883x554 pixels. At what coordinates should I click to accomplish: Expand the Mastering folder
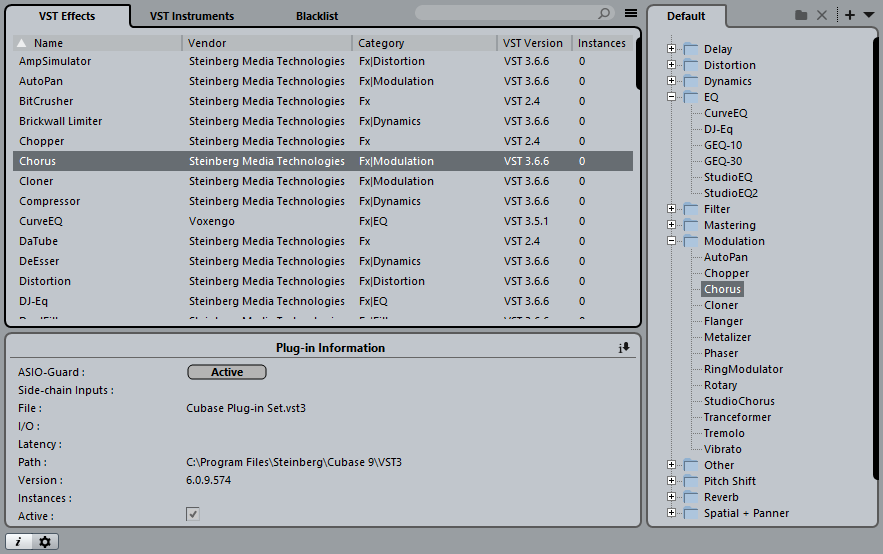[671, 225]
